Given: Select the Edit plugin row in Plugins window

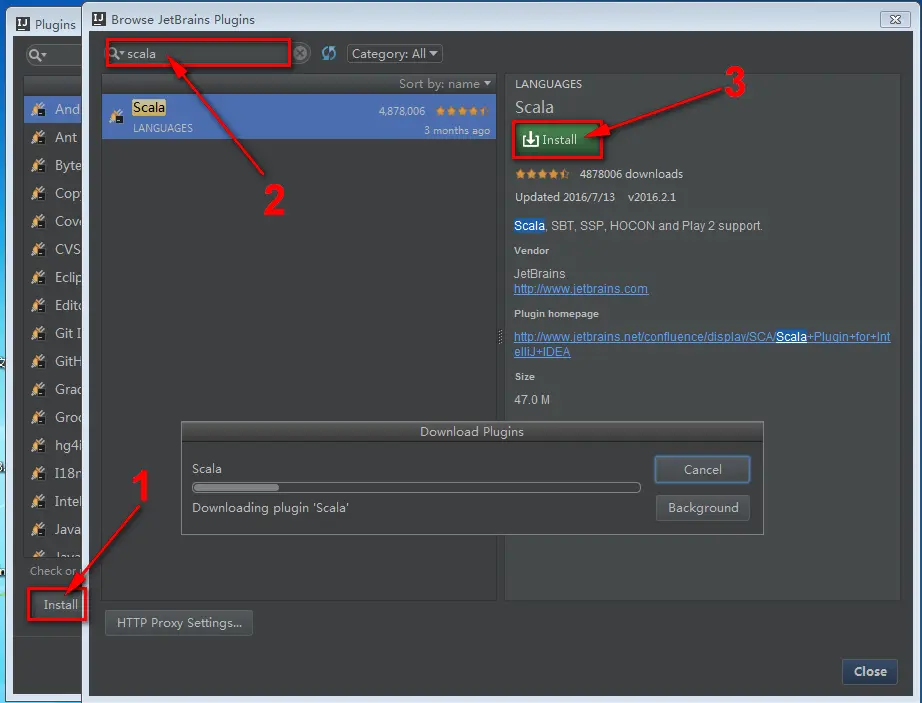Looking at the screenshot, I should tap(53, 305).
